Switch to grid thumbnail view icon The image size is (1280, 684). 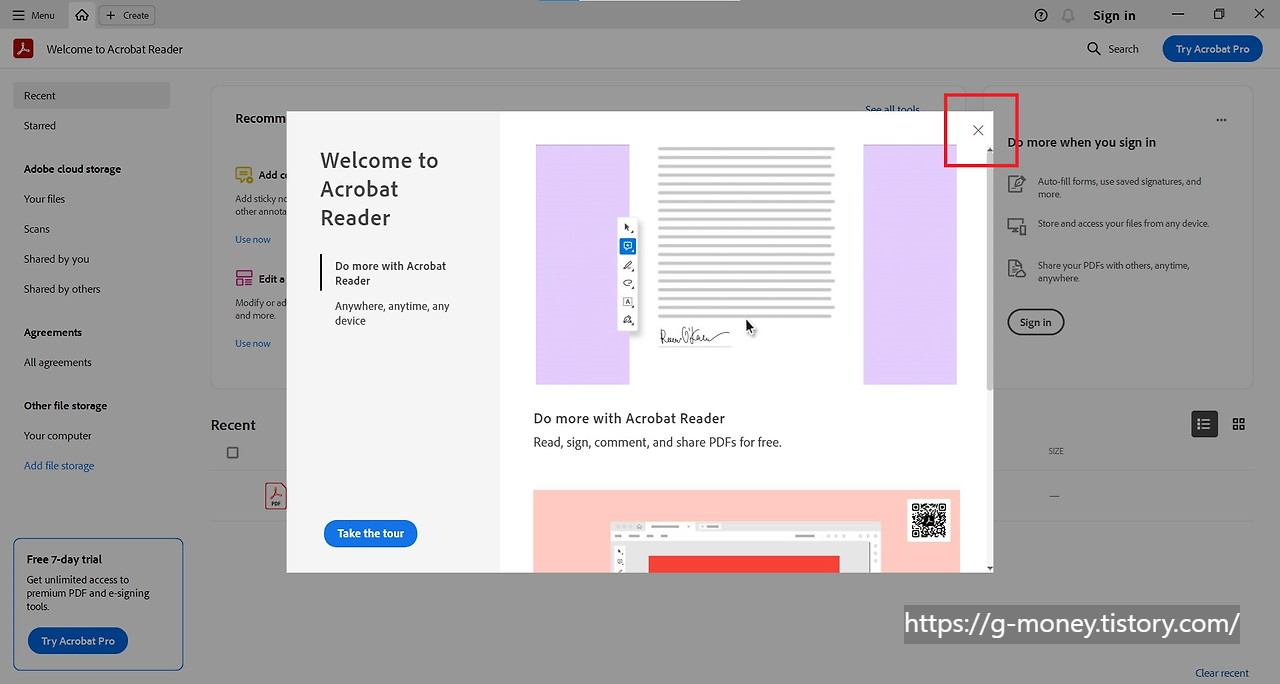click(1239, 424)
